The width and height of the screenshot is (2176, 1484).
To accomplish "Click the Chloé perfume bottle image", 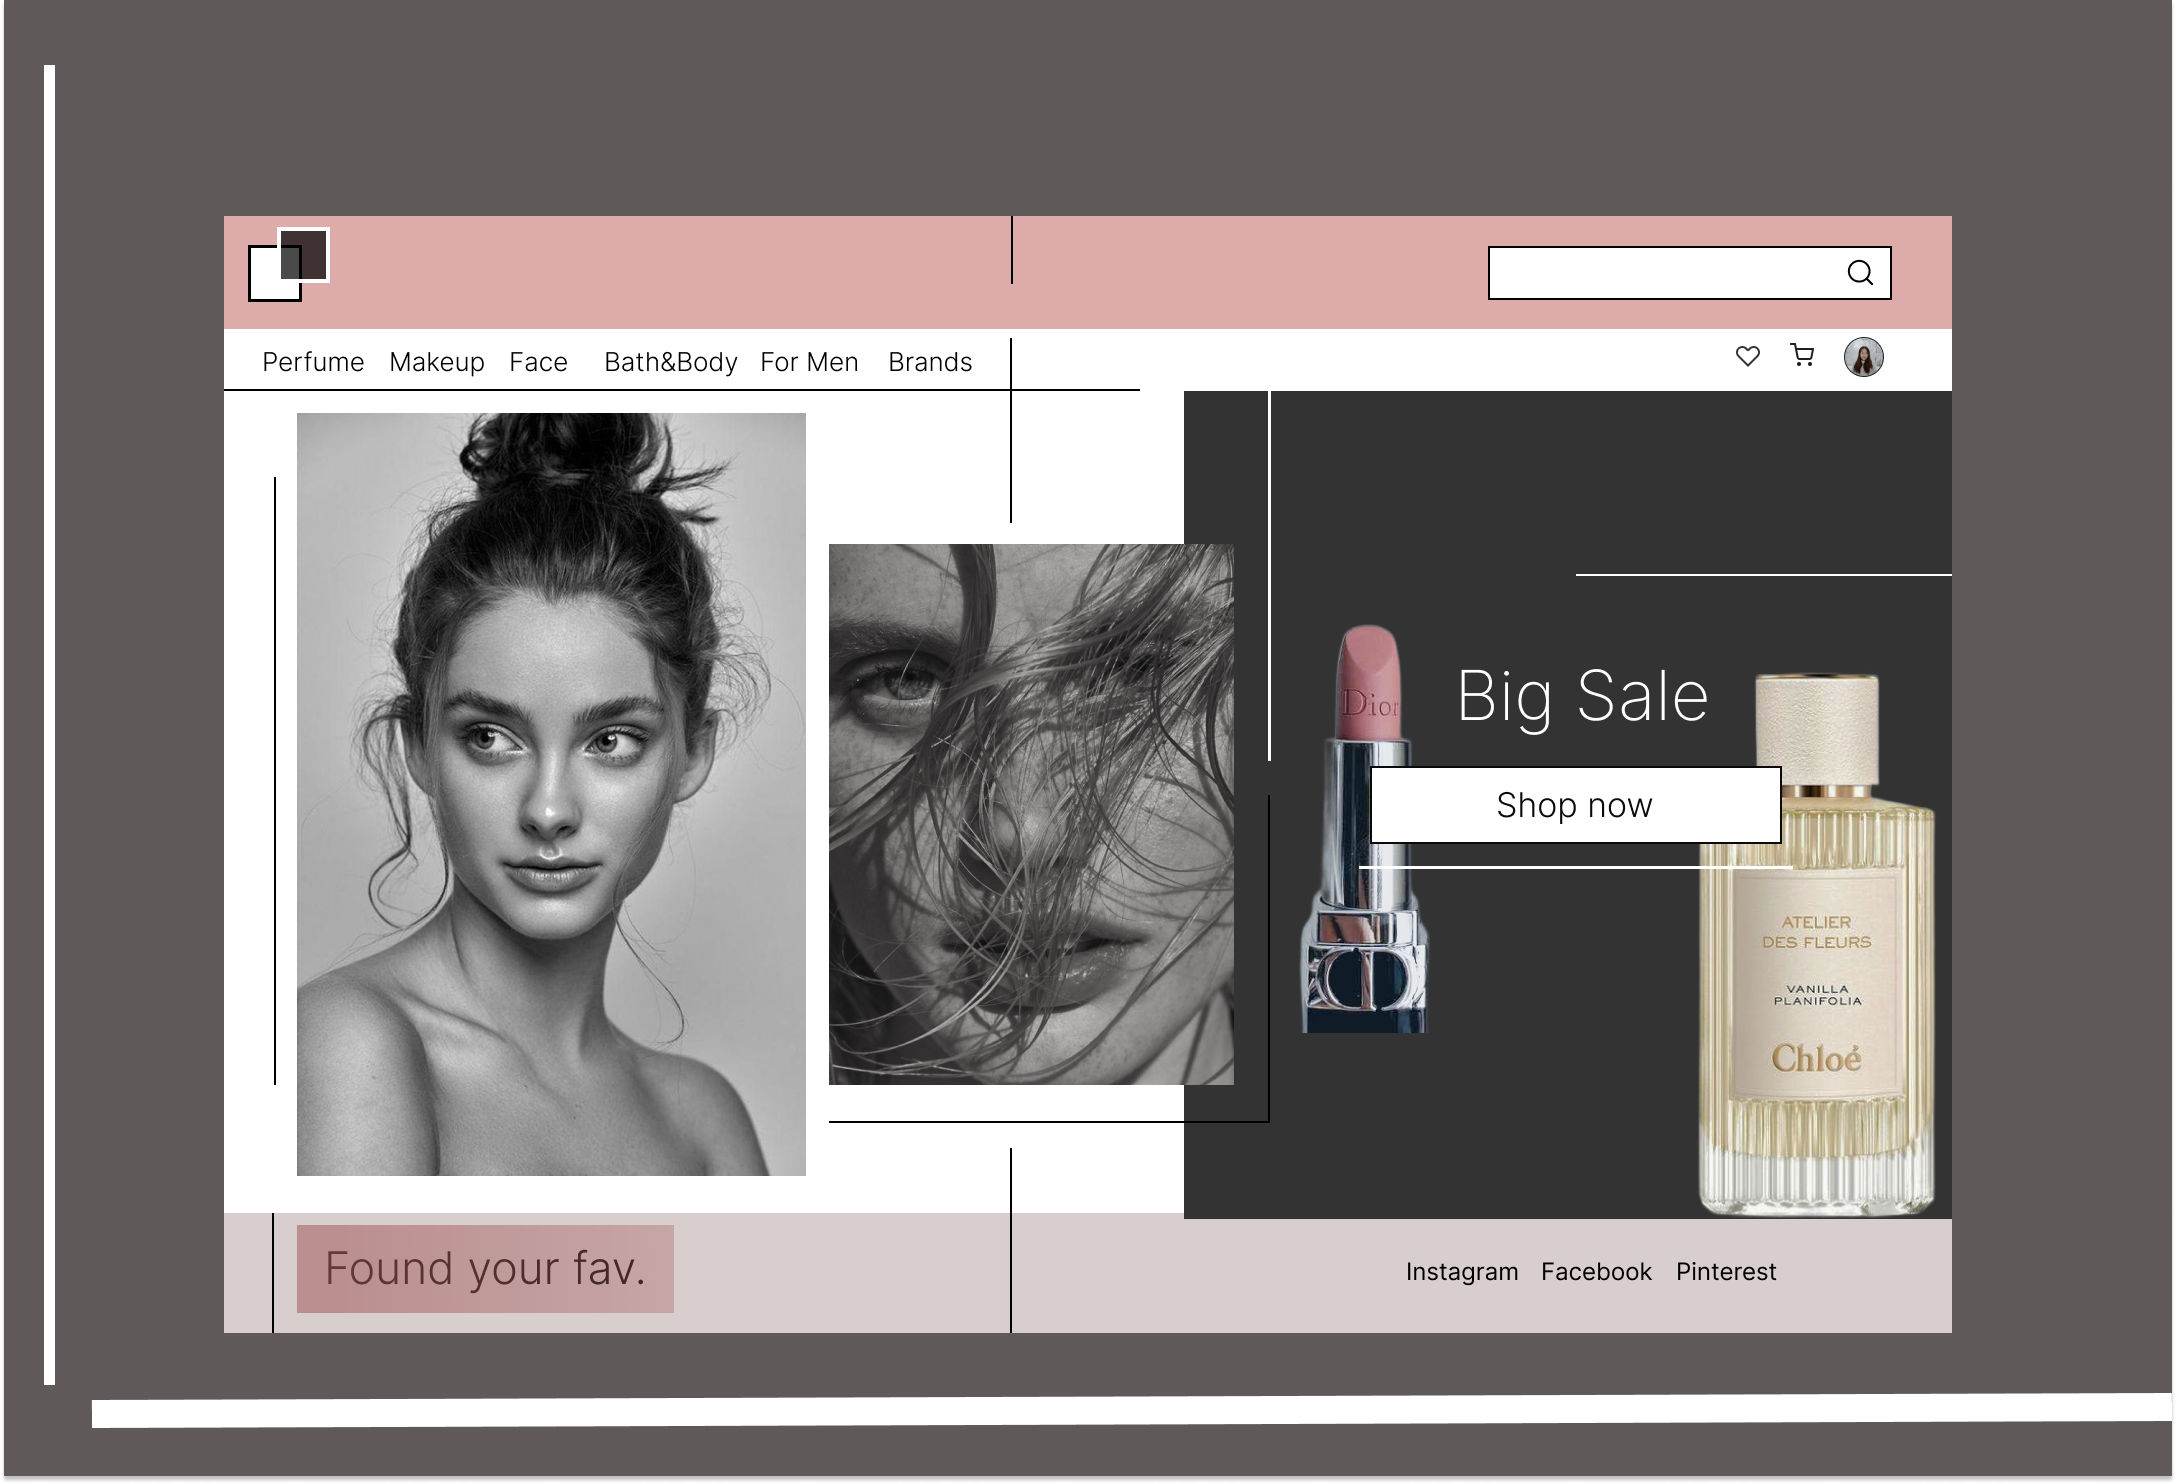I will pos(1816,945).
